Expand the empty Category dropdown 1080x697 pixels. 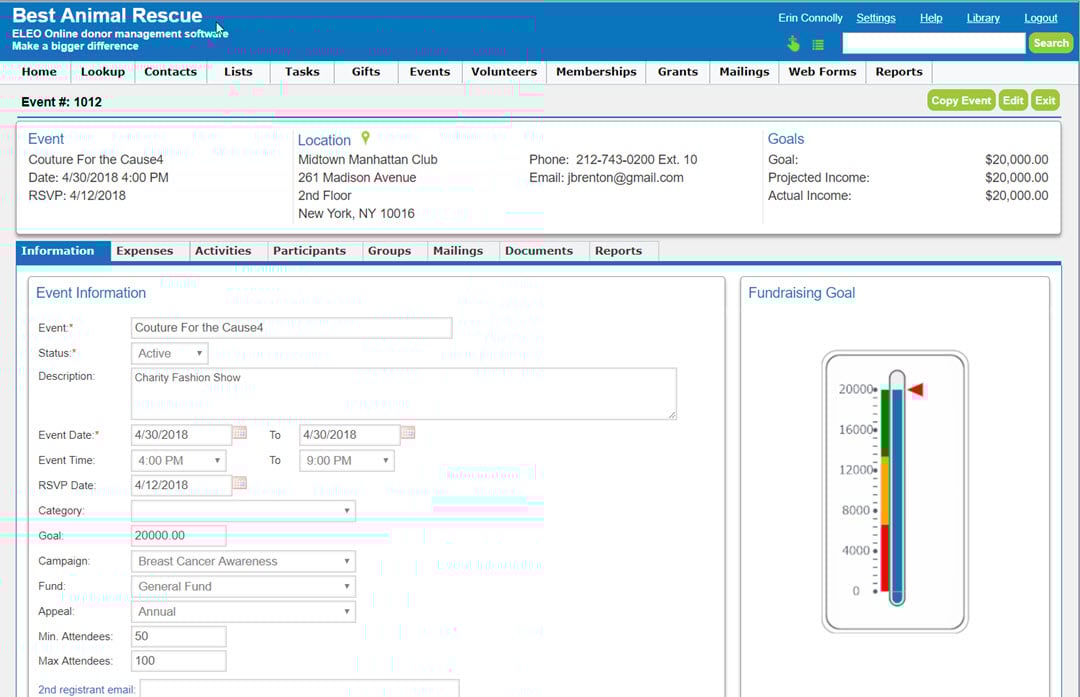click(x=243, y=511)
